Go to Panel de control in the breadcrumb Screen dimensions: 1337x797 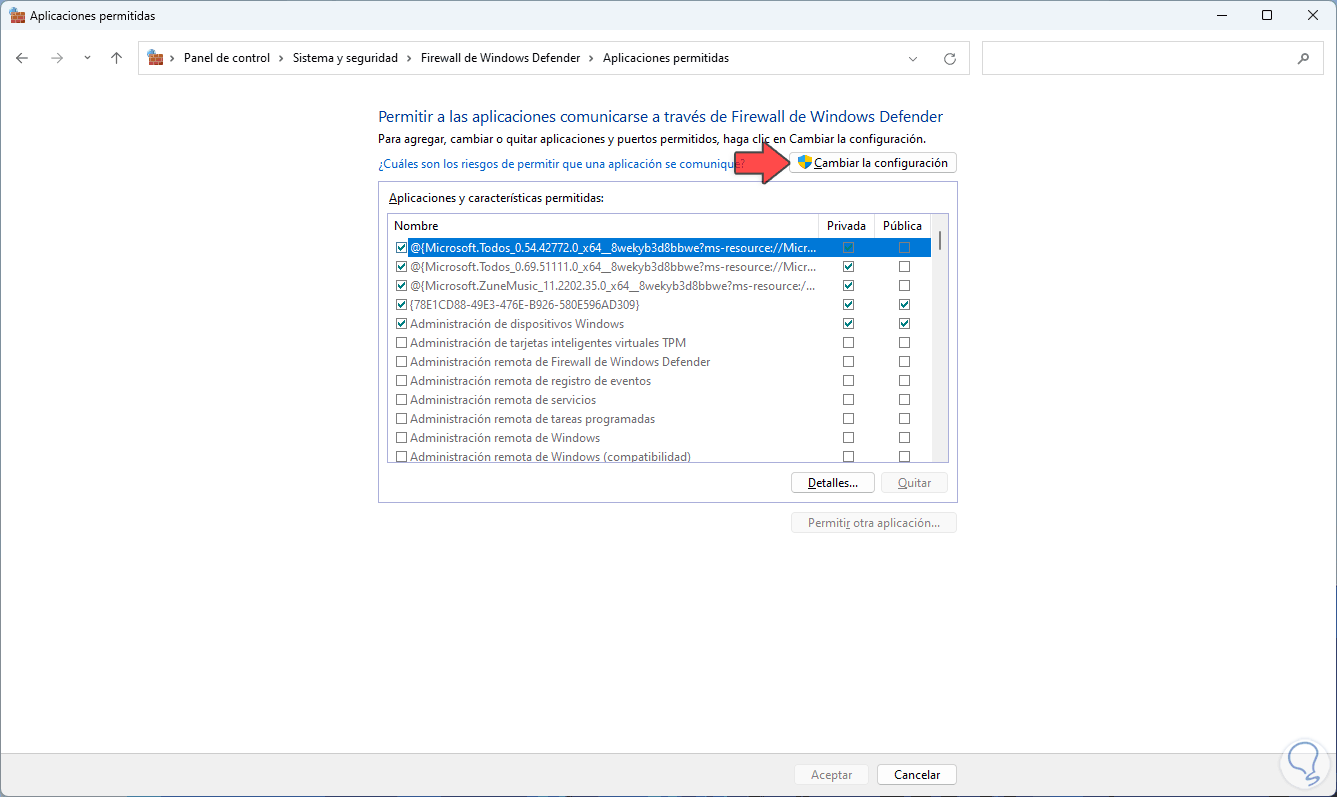227,58
